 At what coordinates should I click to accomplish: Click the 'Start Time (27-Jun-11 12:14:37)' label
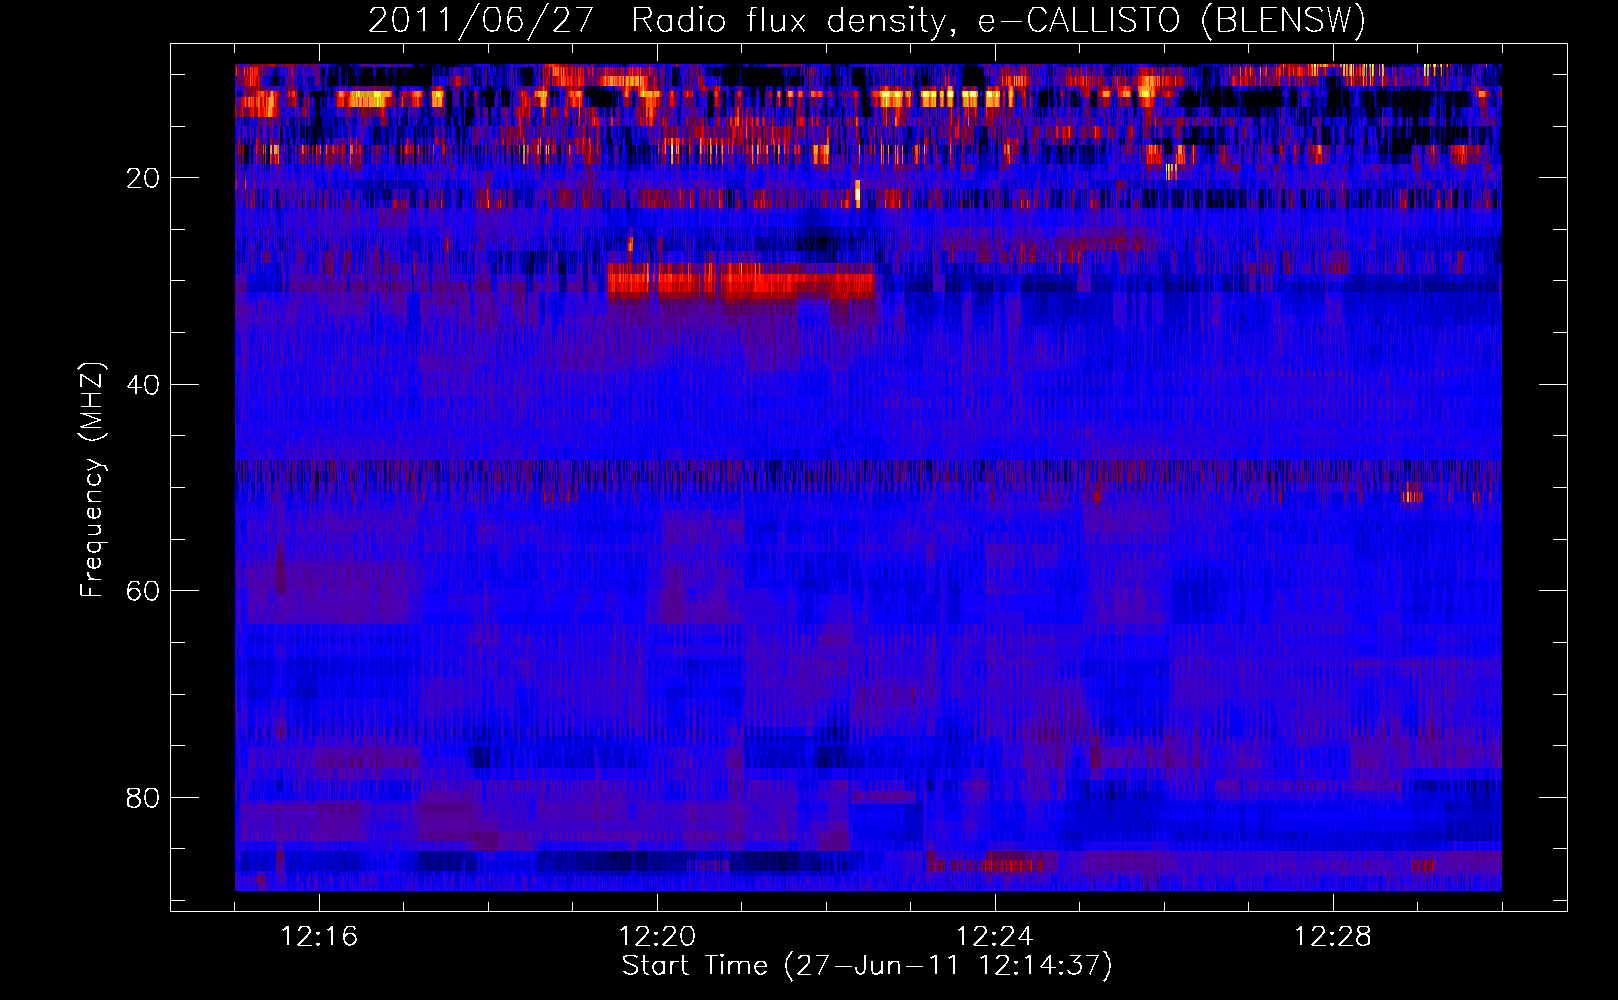pos(867,966)
